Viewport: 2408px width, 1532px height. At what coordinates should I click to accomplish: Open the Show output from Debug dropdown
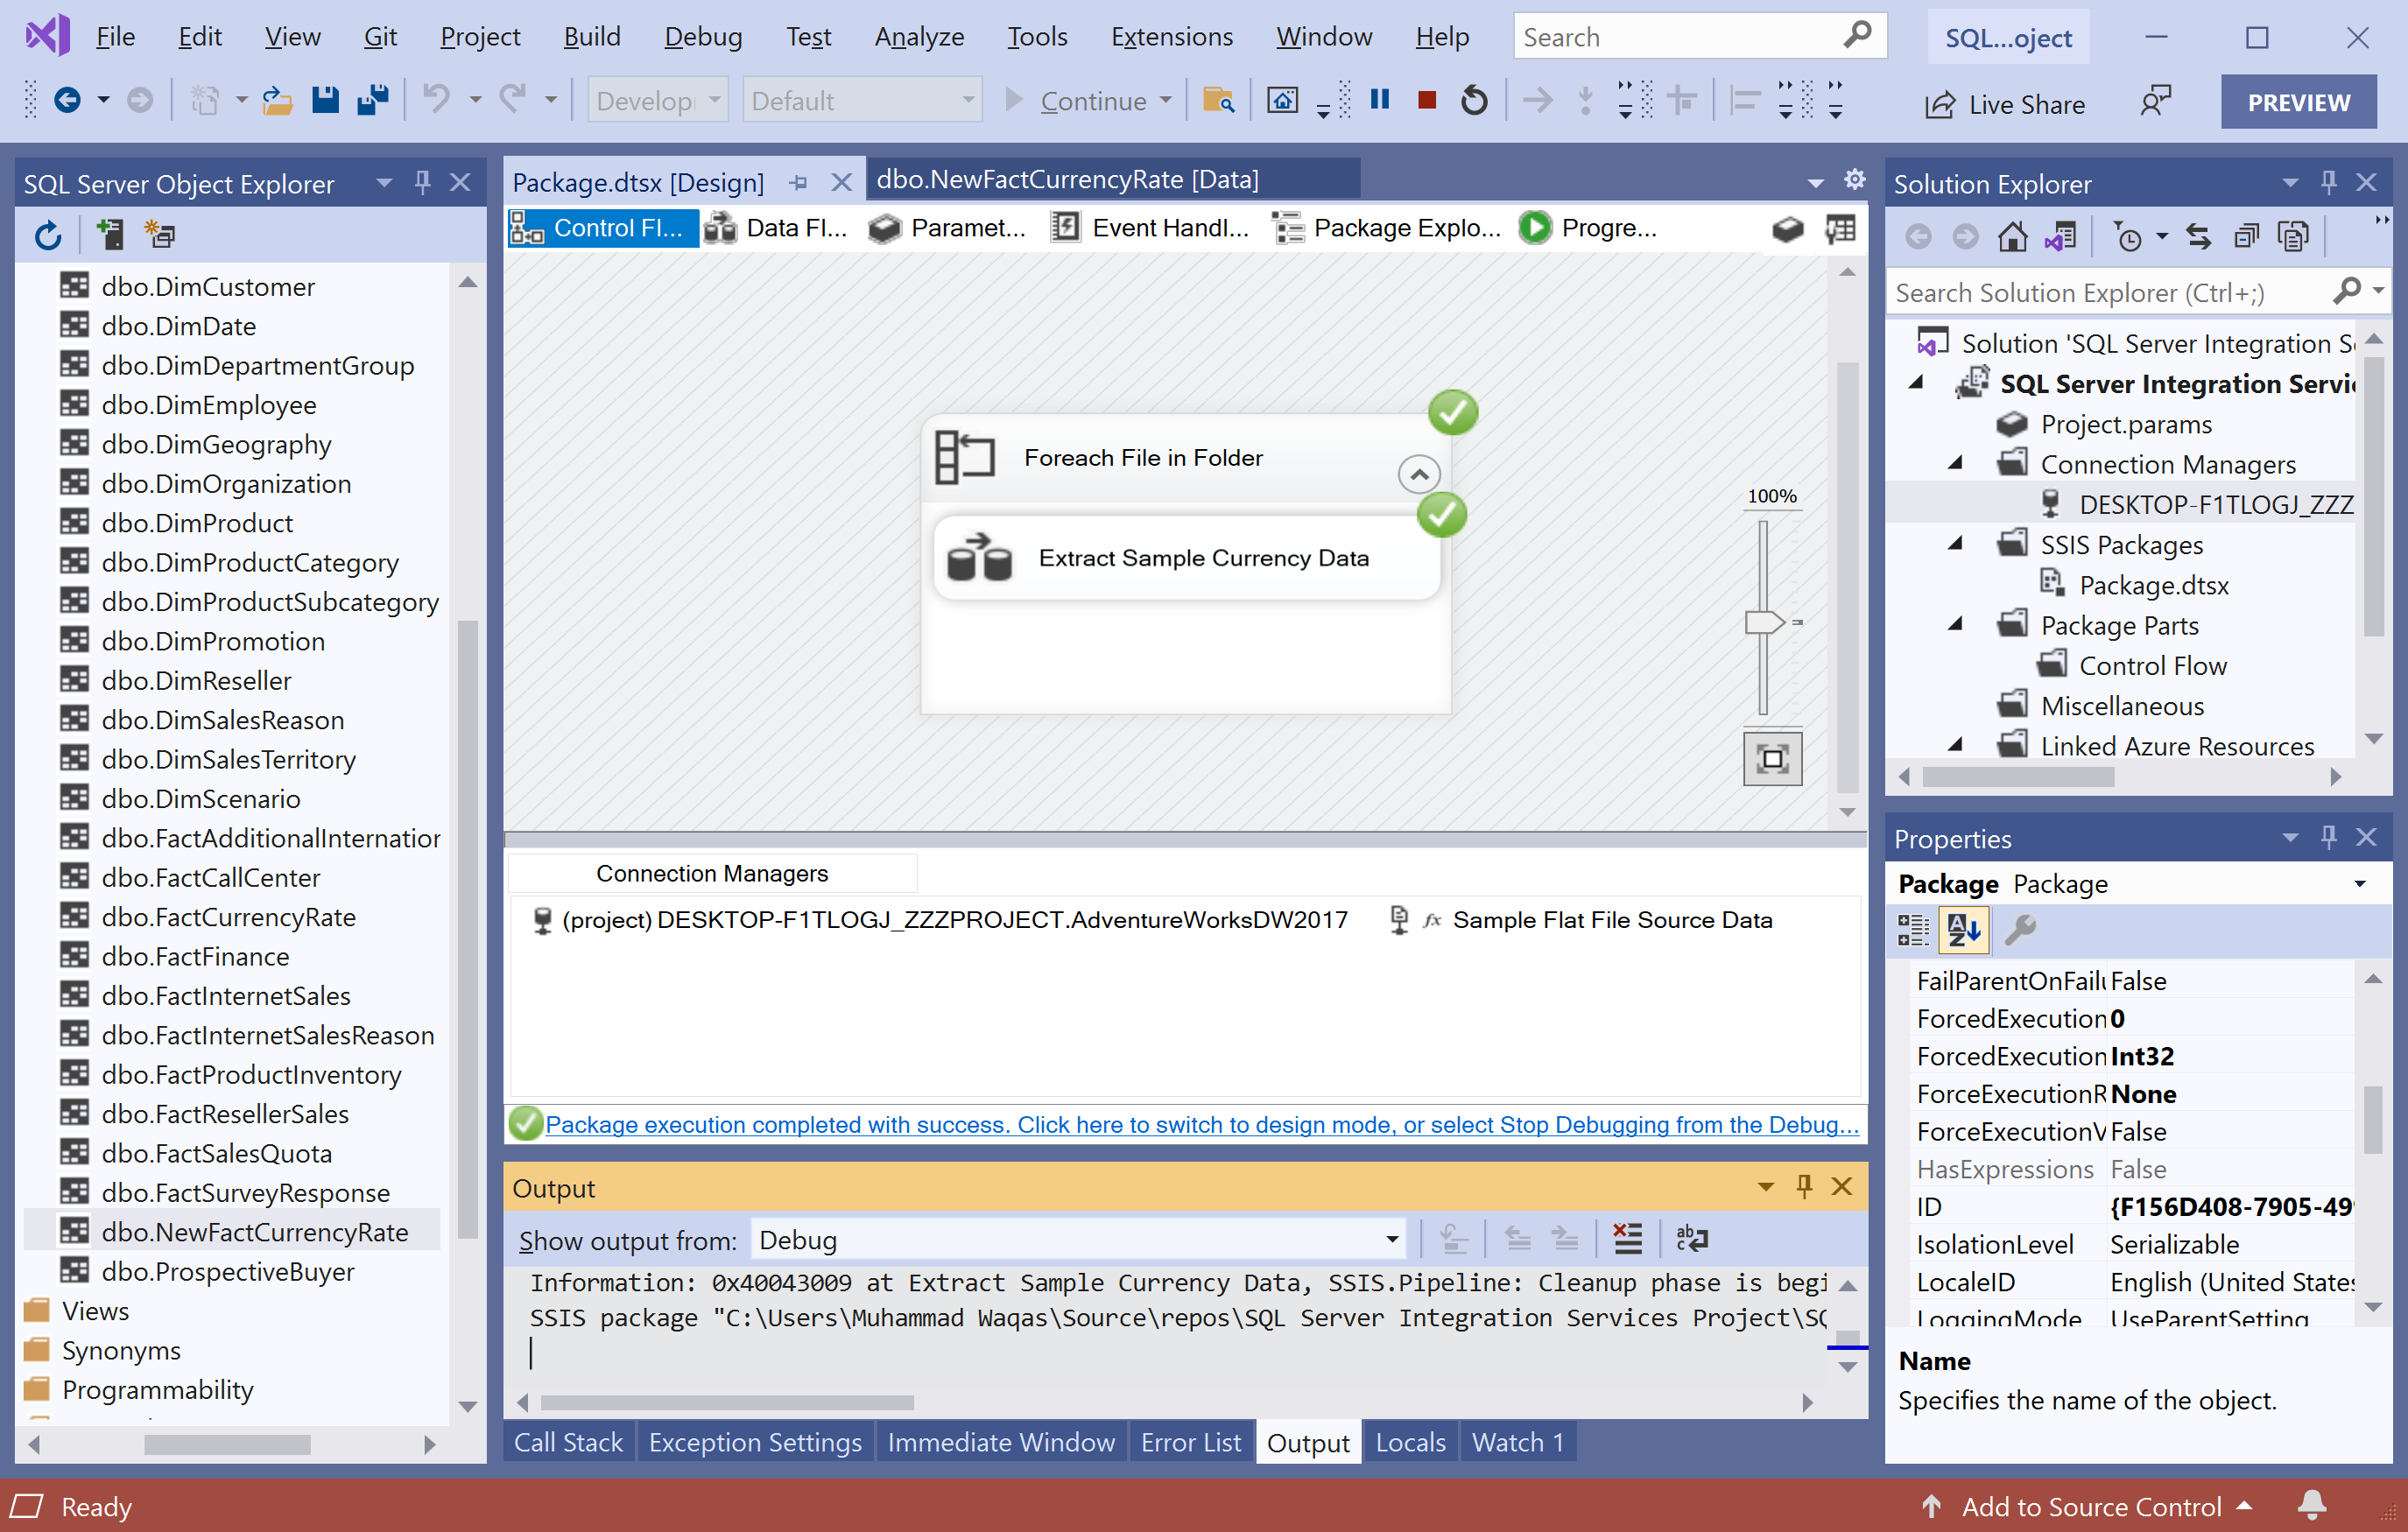pyautogui.click(x=1391, y=1240)
